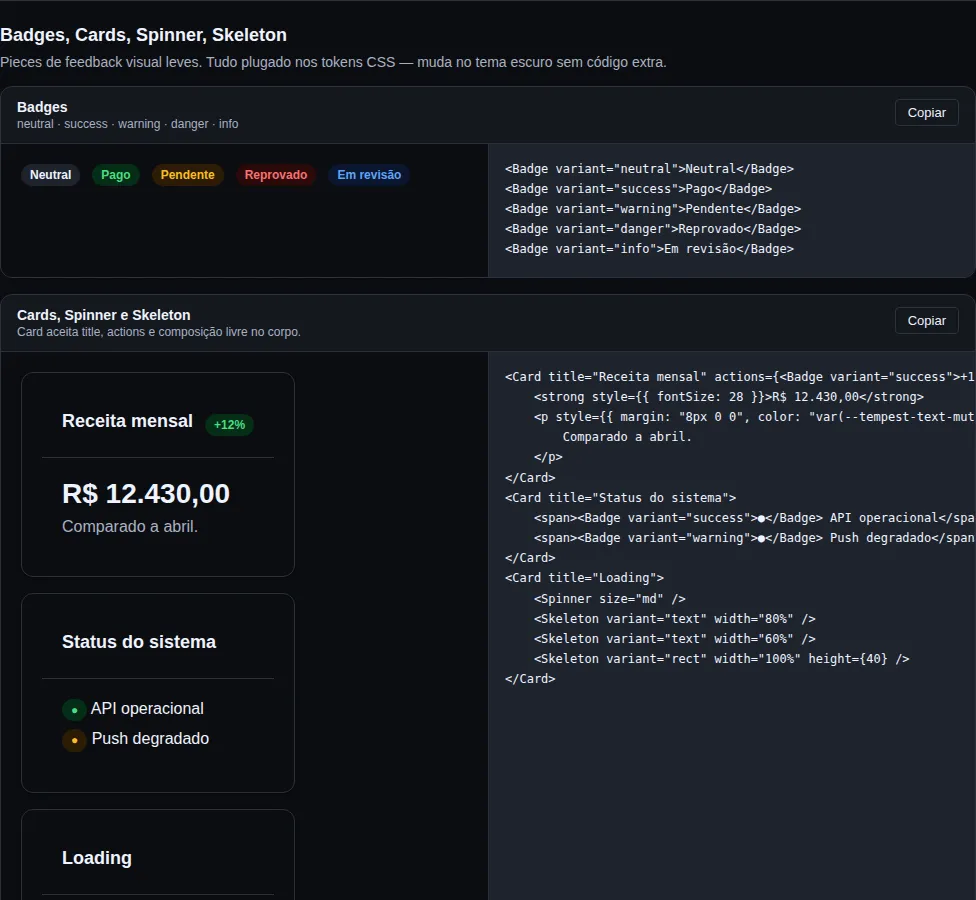Click the green dot badge beside API operacional
The width and height of the screenshot is (976, 900).
point(74,710)
